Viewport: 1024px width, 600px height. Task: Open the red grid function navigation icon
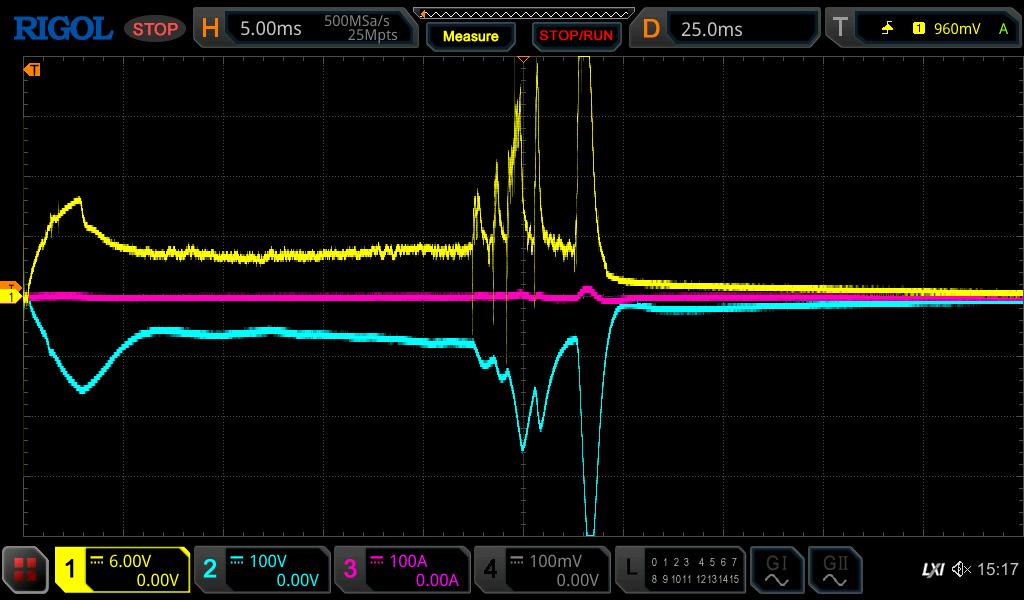coord(25,570)
